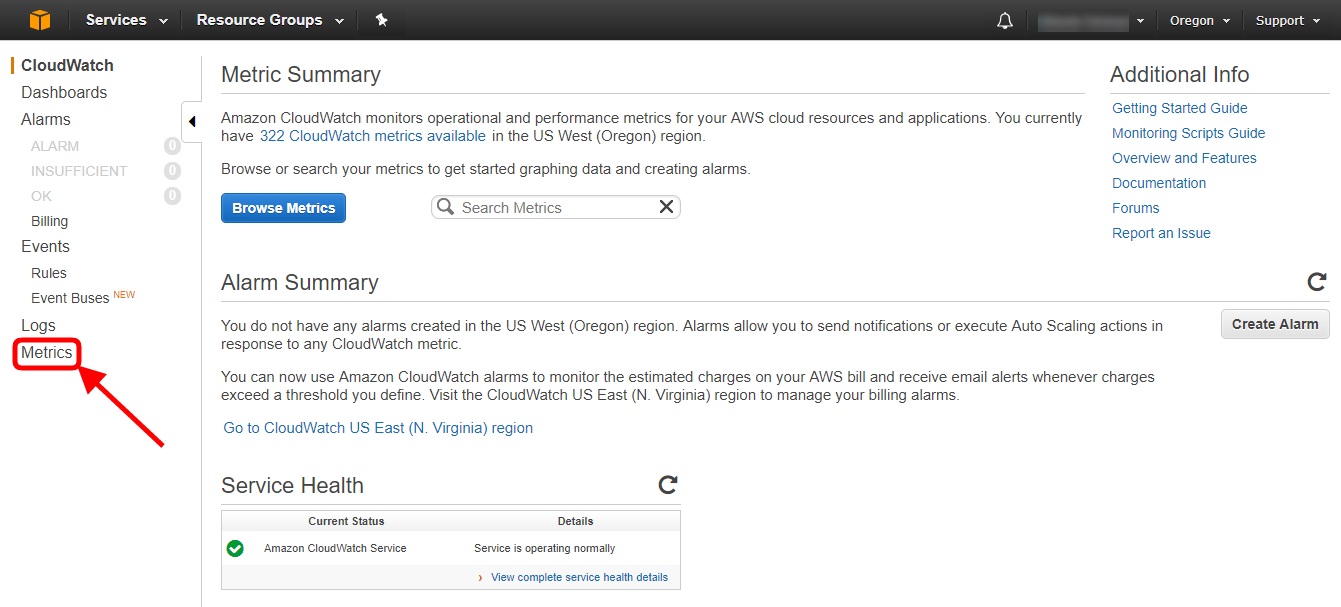The width and height of the screenshot is (1341, 607).
Task: Click the Create Alarm button
Action: point(1275,324)
